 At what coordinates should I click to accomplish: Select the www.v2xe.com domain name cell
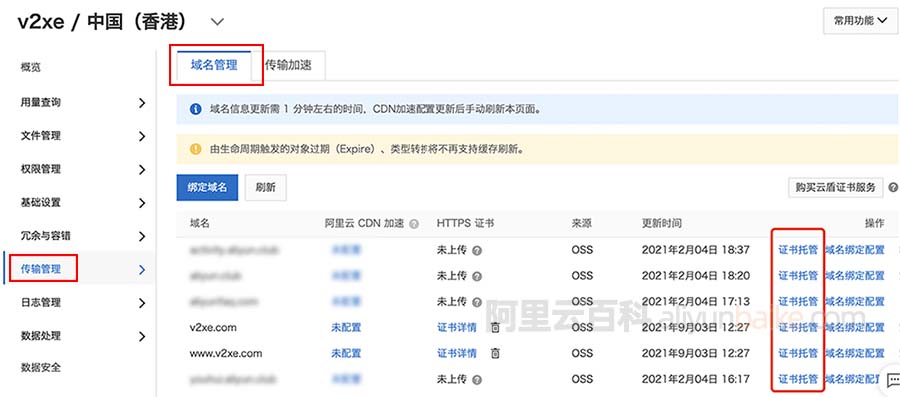(226, 353)
